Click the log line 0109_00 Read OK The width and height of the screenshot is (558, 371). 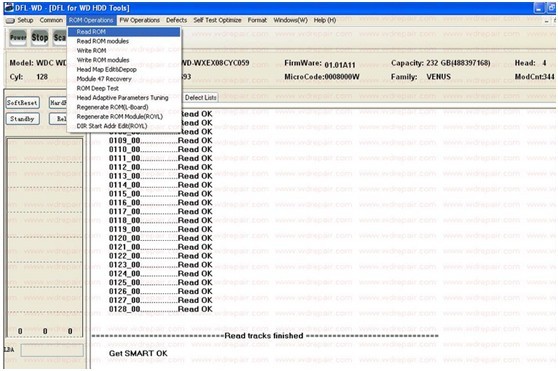160,141
